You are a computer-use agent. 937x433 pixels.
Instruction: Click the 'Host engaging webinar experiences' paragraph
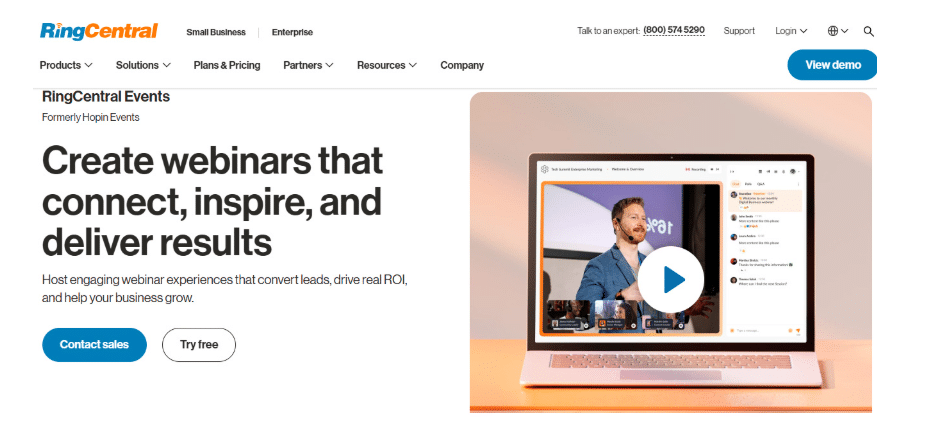coord(225,288)
